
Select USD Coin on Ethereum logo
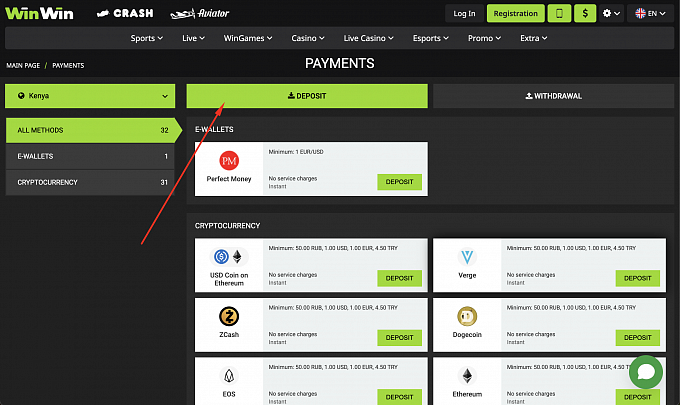[229, 257]
